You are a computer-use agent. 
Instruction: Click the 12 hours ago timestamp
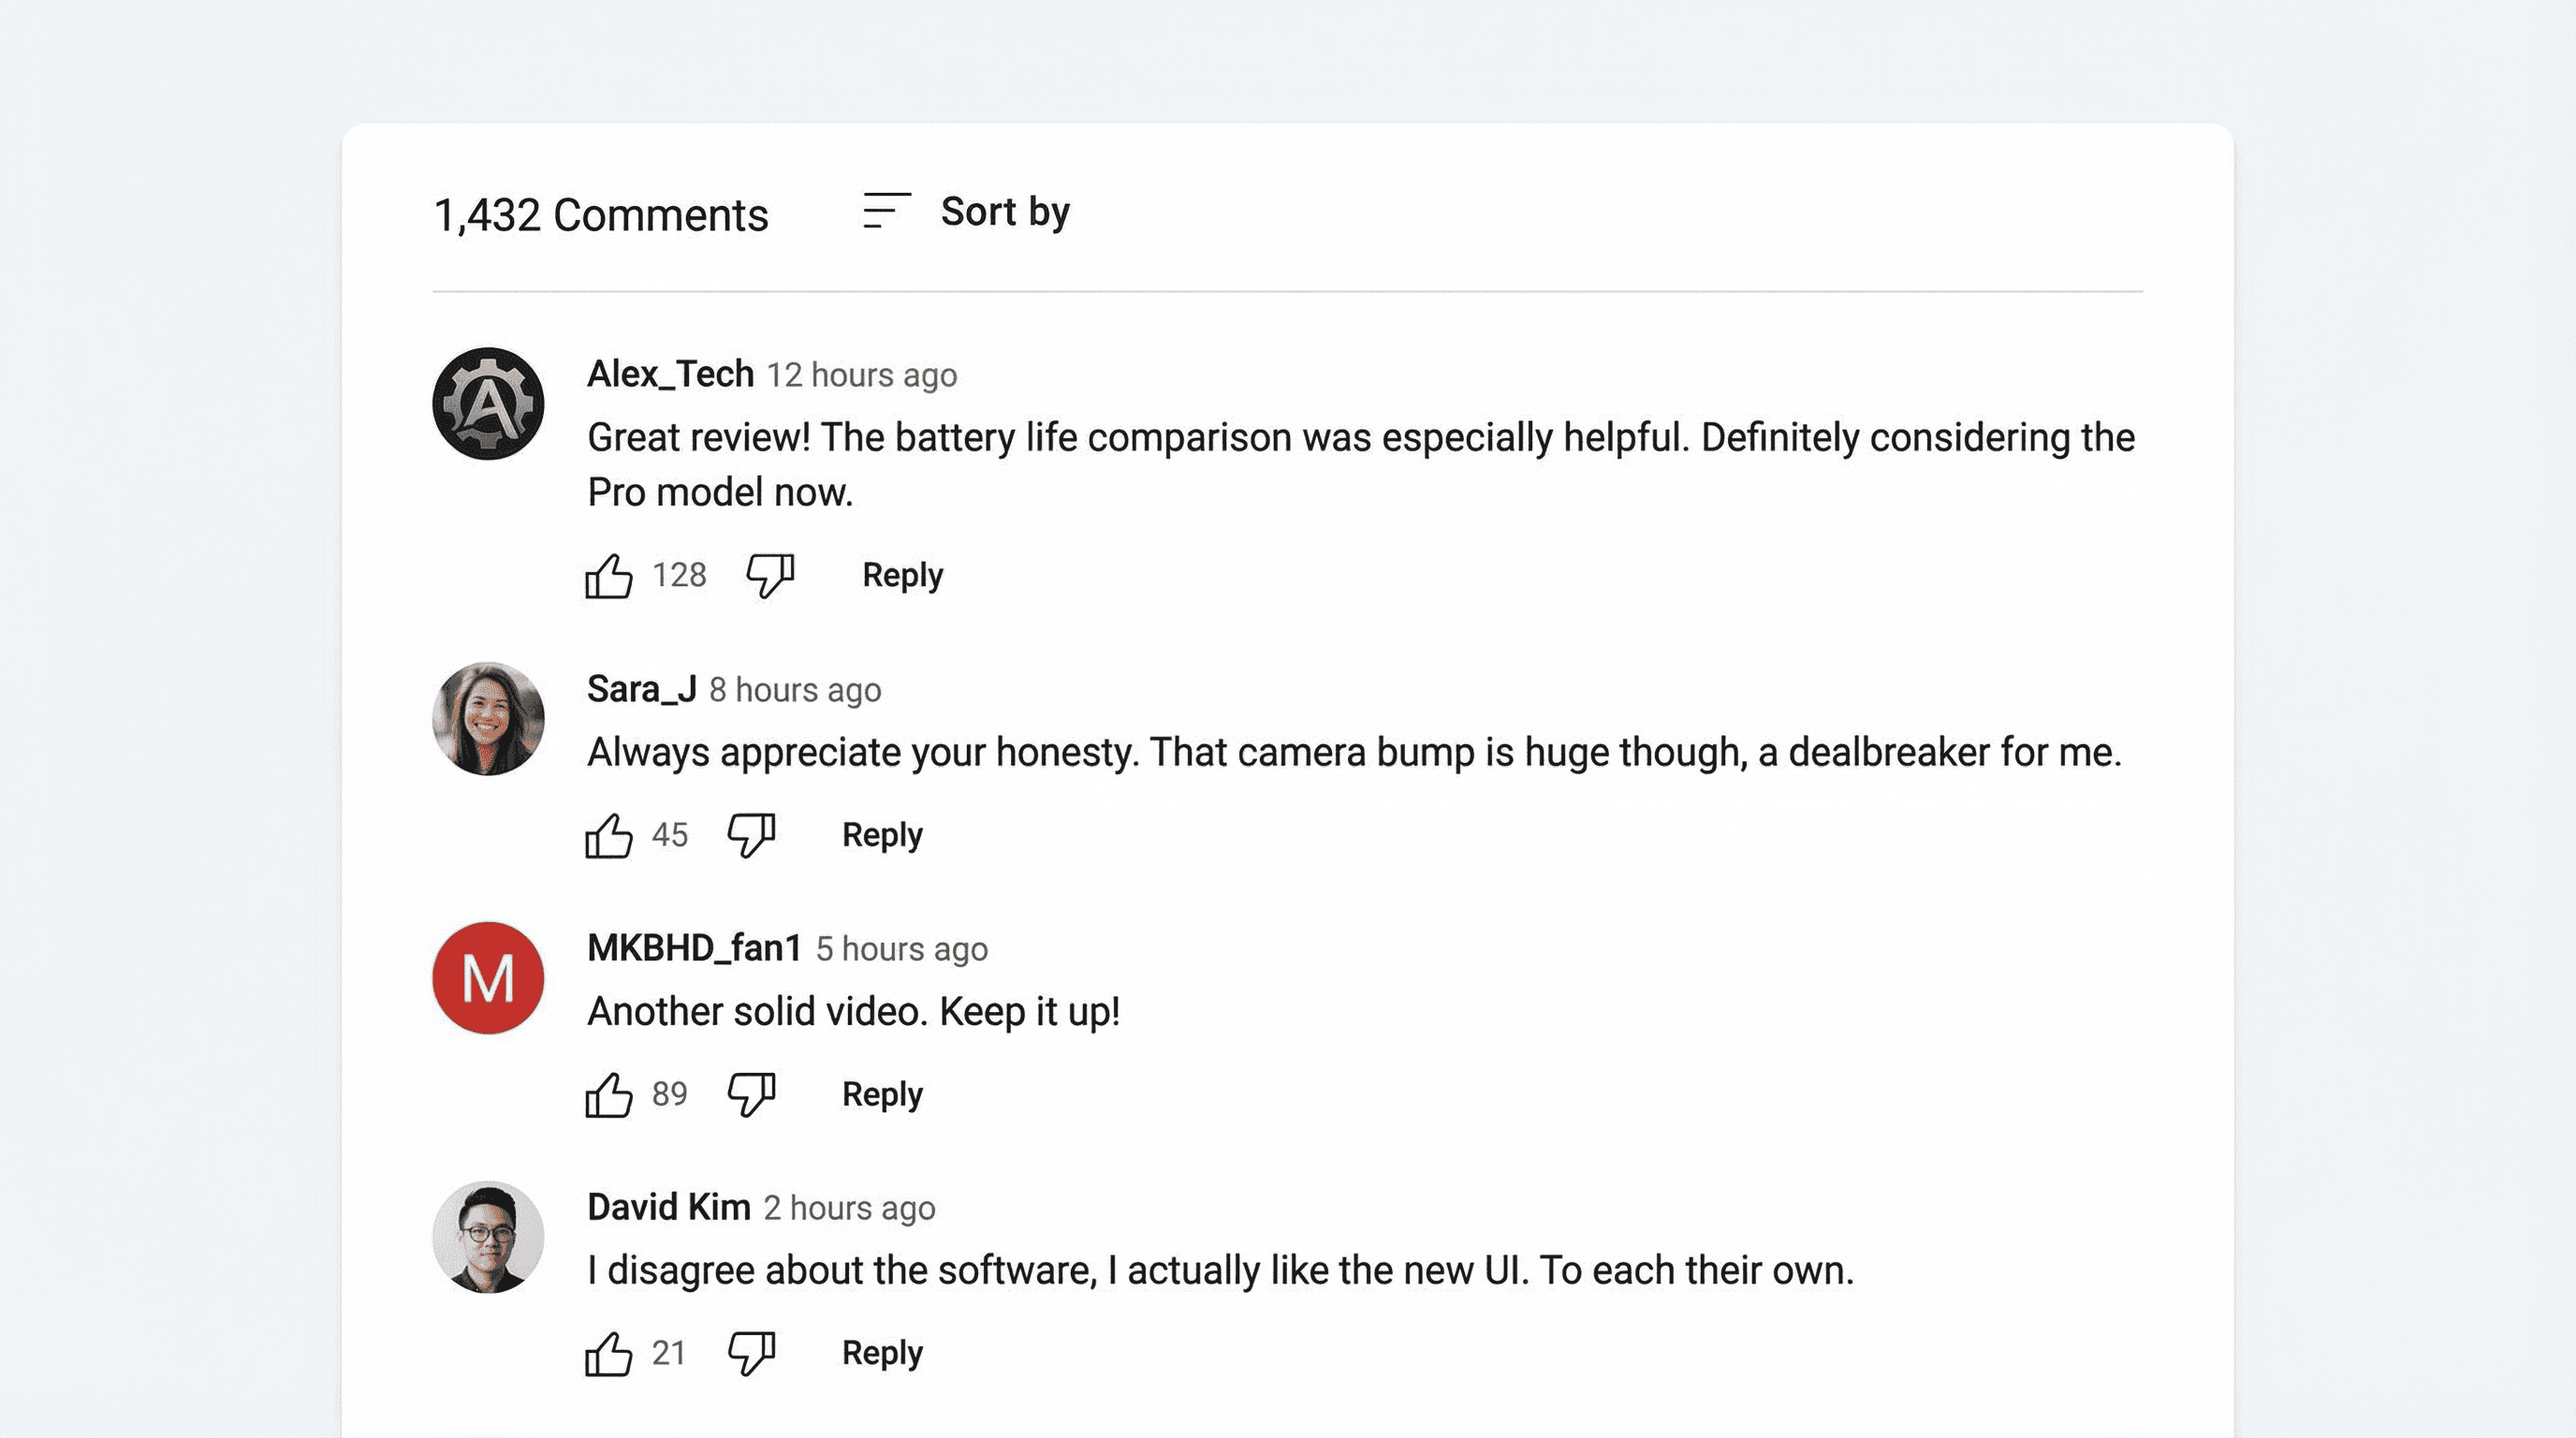(x=862, y=375)
